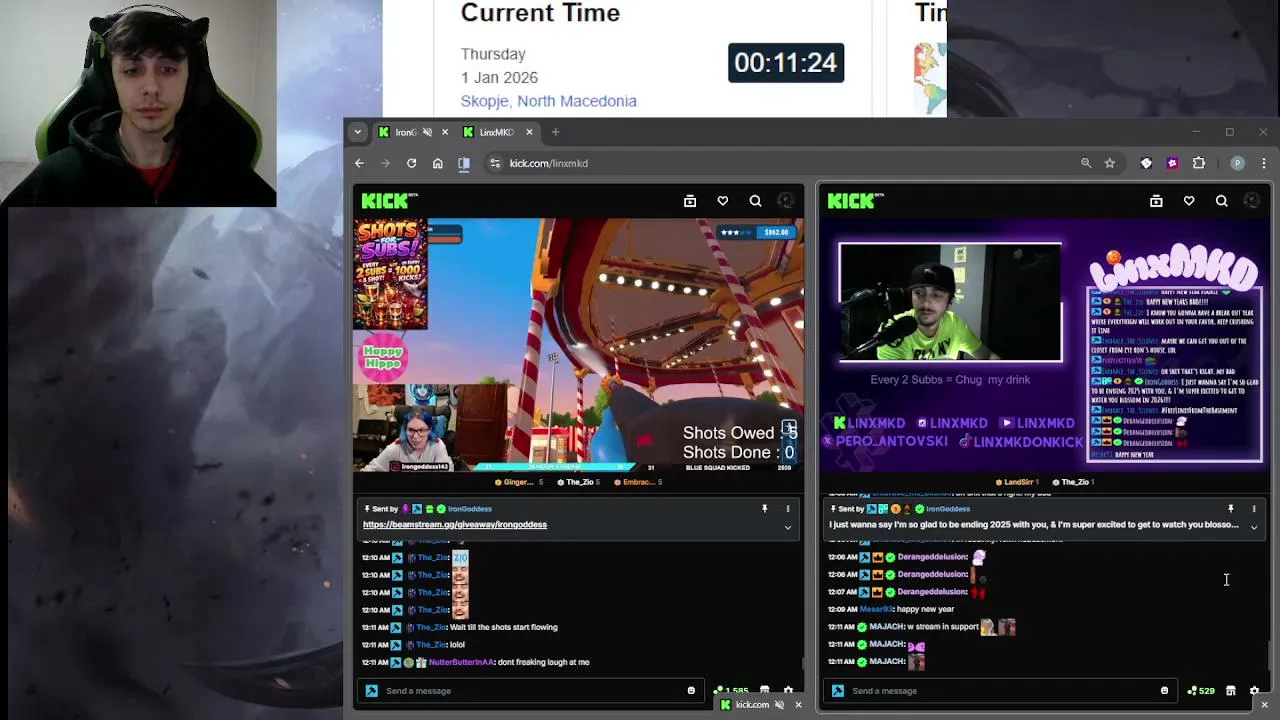
Task: Open right pinned message three-dot menu
Action: point(1254,509)
